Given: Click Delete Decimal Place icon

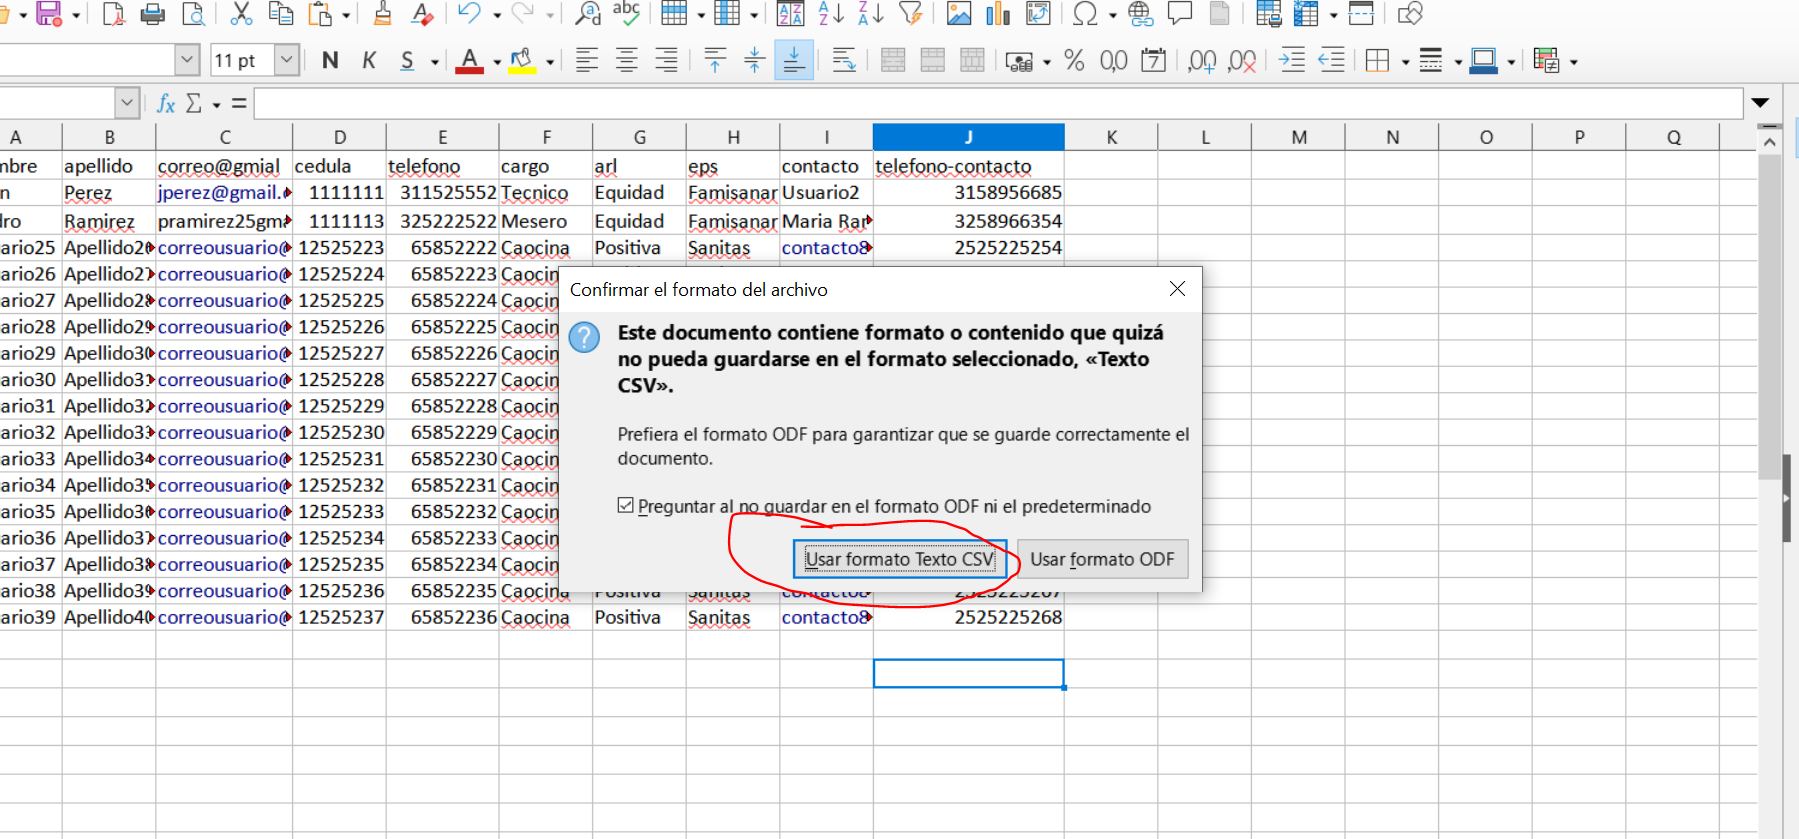Looking at the screenshot, I should point(1242,61).
